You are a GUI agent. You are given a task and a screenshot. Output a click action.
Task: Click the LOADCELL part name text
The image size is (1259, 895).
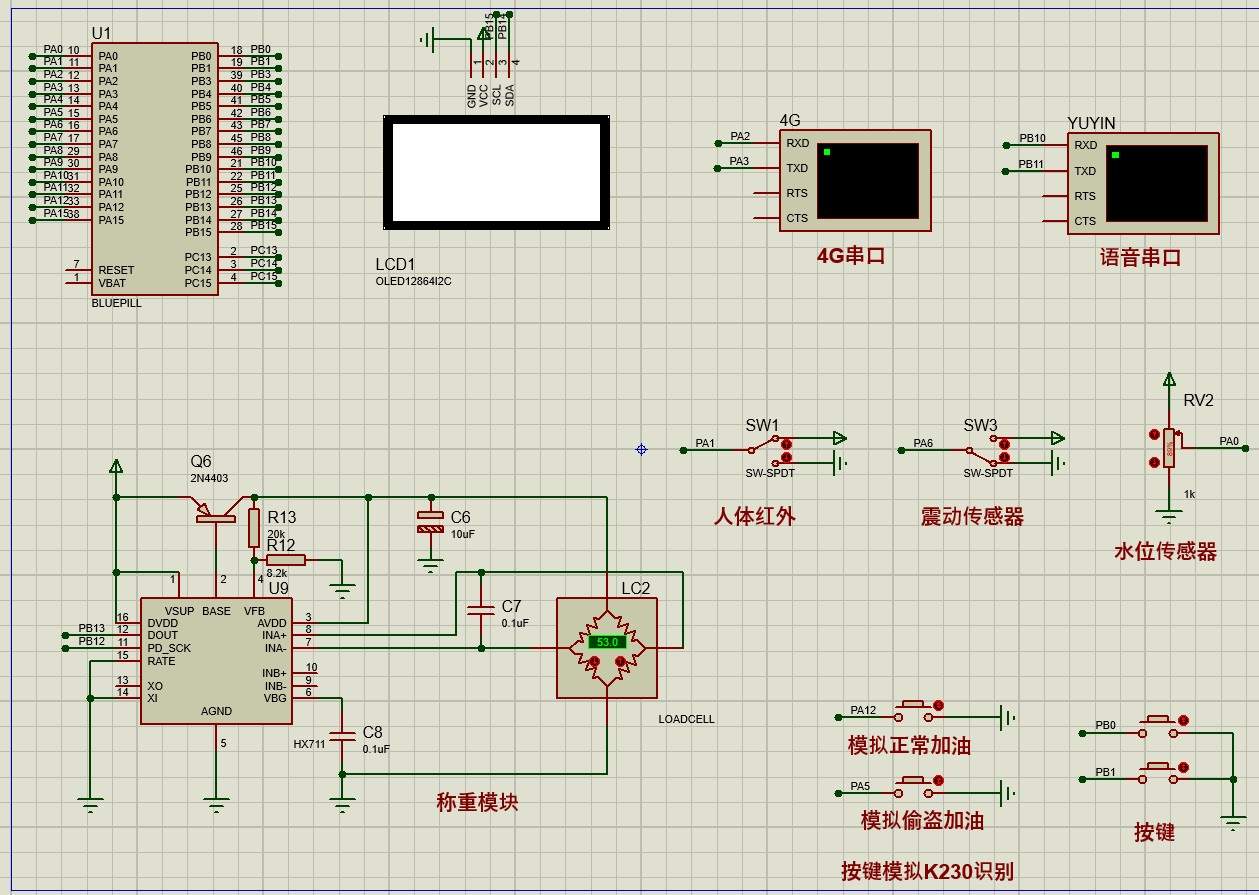[687, 719]
